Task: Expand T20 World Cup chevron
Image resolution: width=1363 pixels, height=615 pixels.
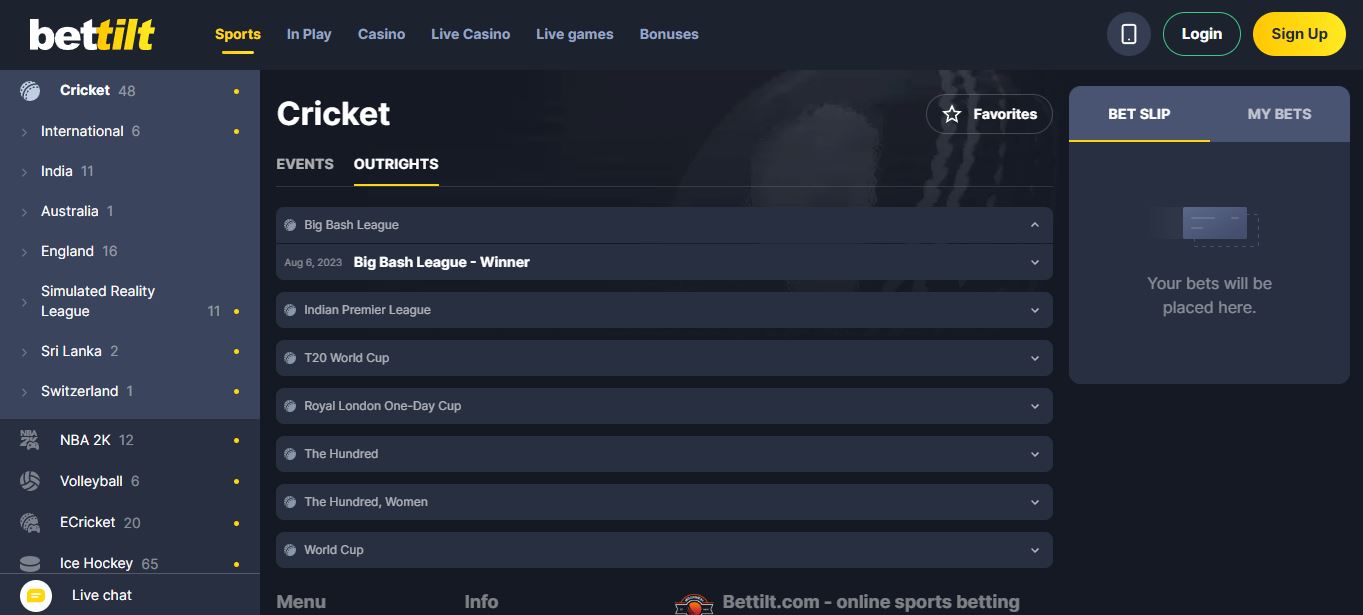Action: tap(1035, 358)
